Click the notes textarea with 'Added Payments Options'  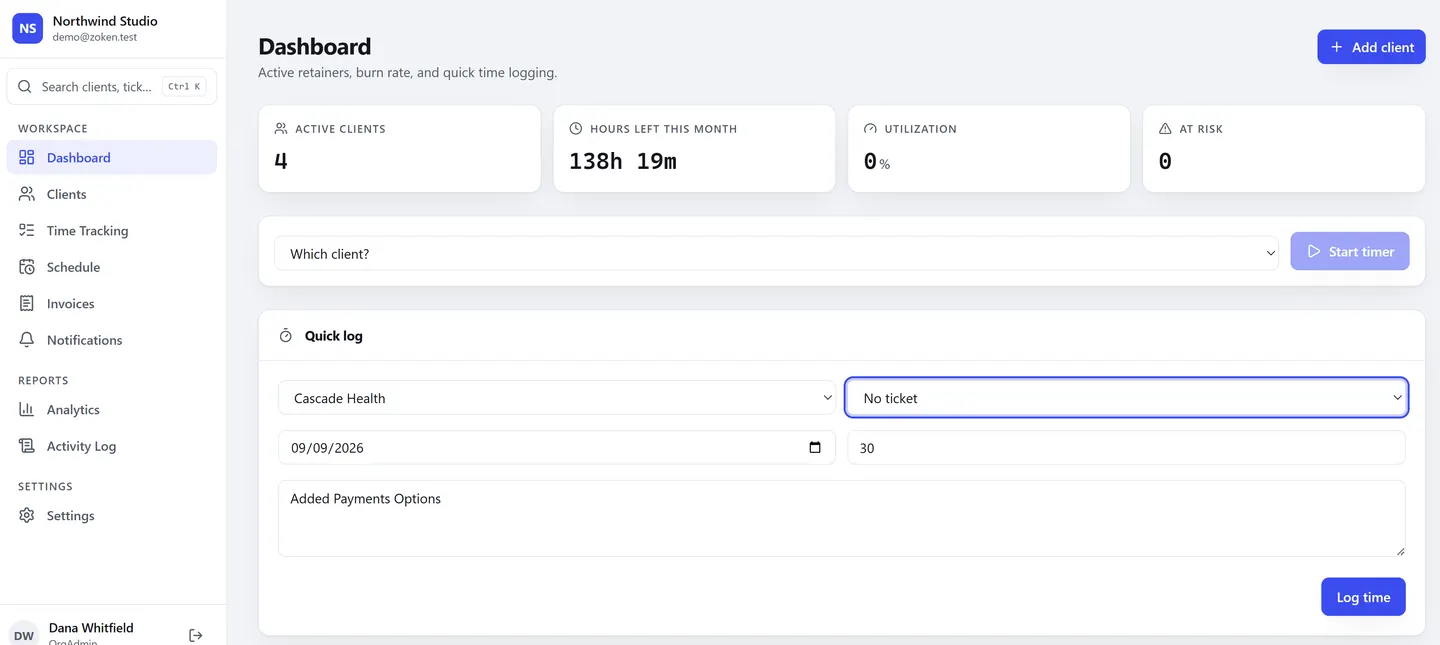tap(842, 518)
